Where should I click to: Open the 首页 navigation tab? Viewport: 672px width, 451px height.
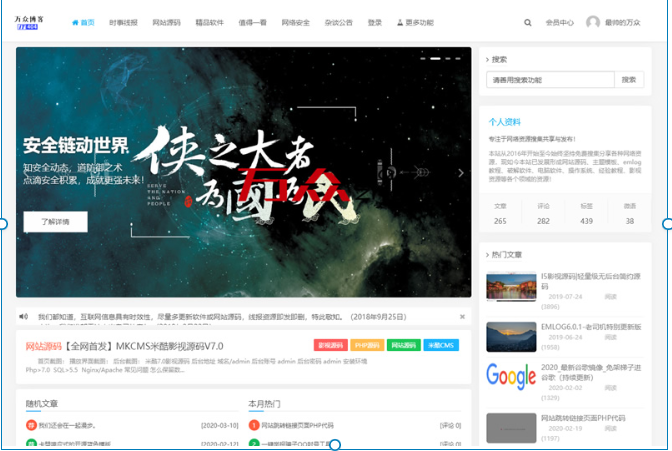click(84, 22)
